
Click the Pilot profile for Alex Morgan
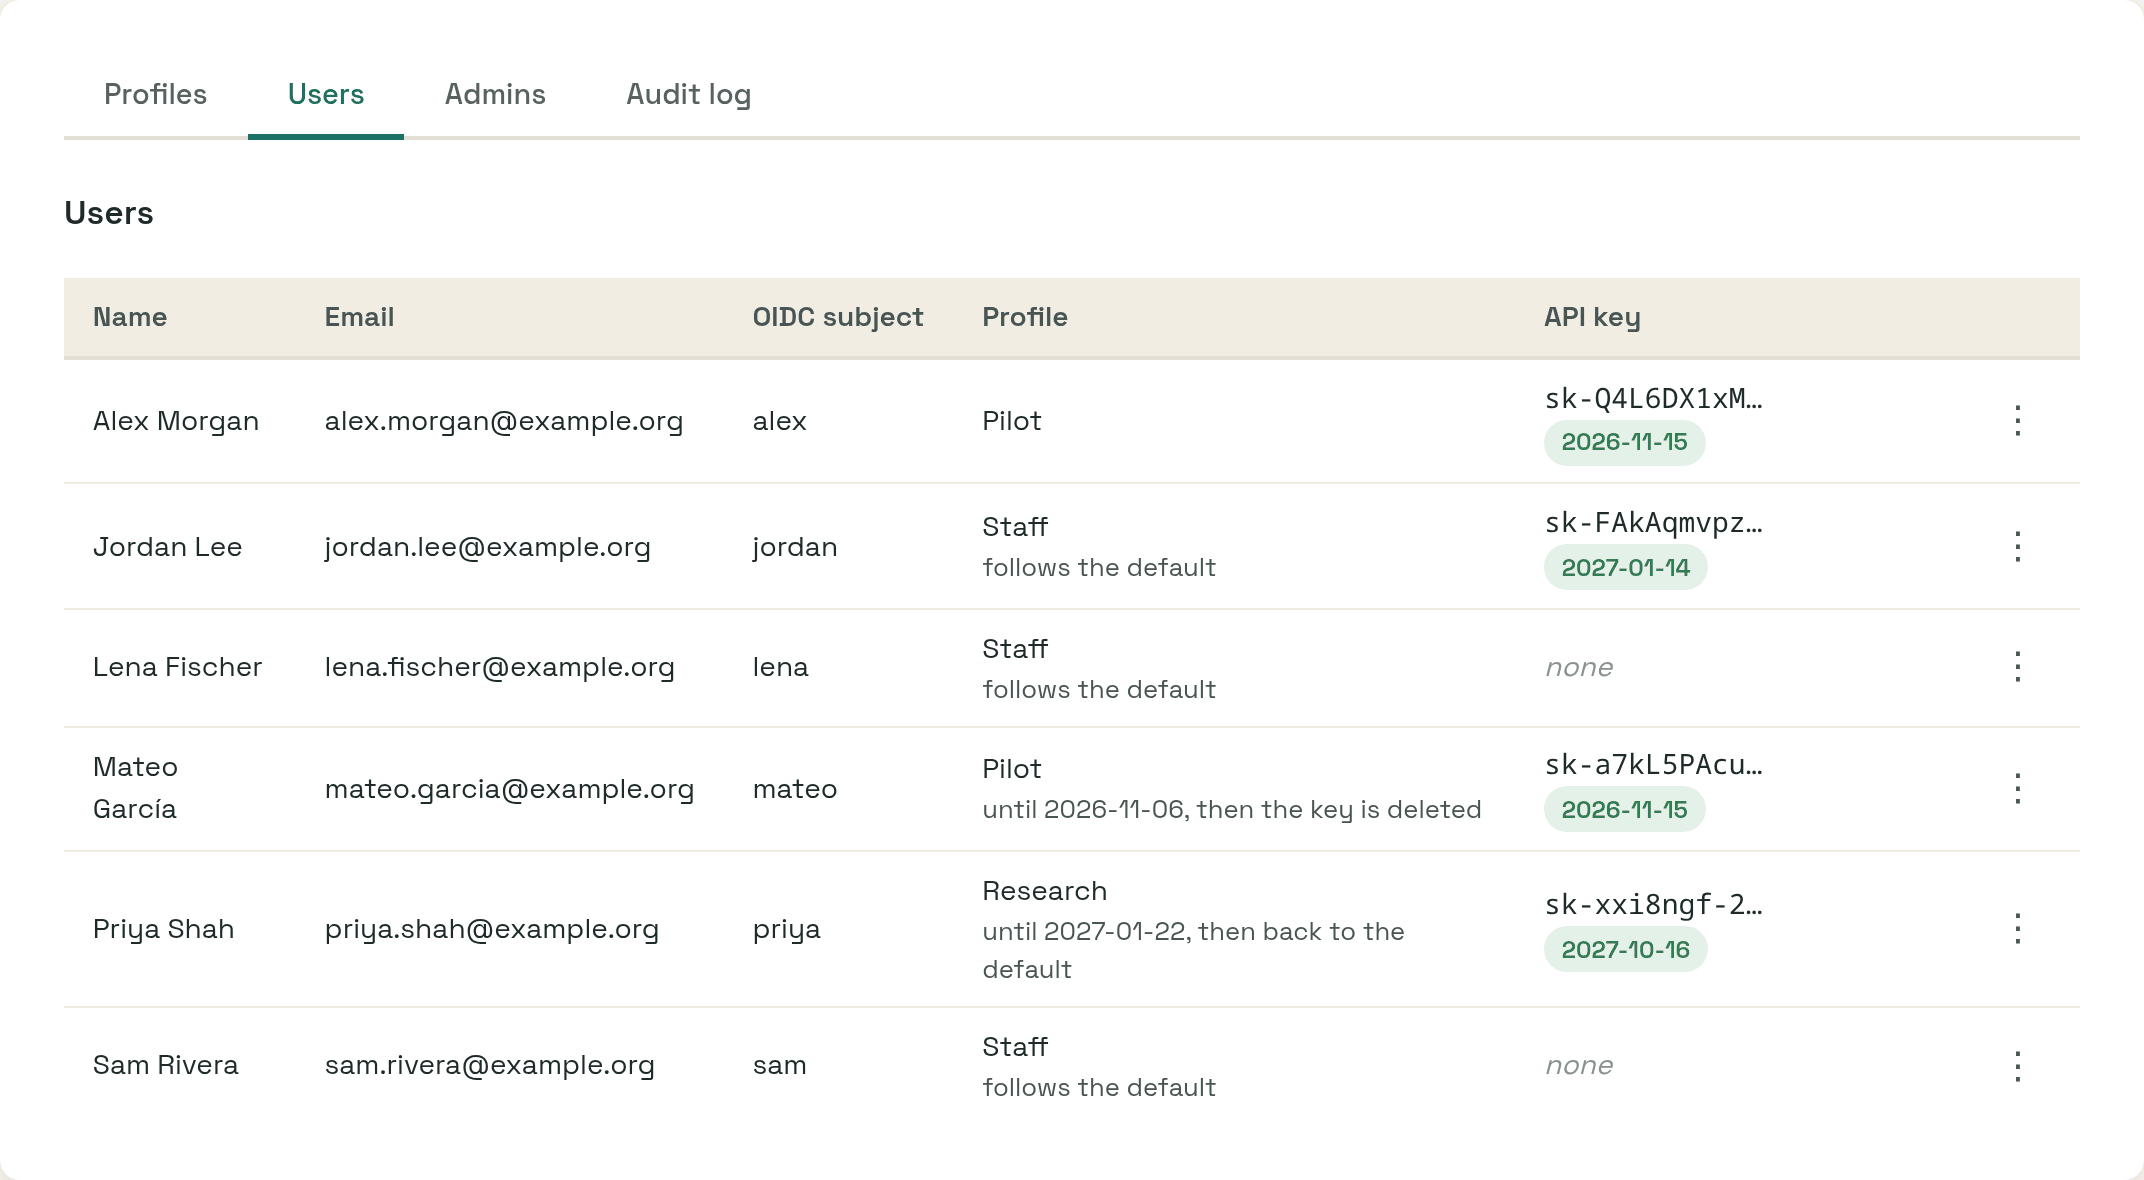point(1012,421)
